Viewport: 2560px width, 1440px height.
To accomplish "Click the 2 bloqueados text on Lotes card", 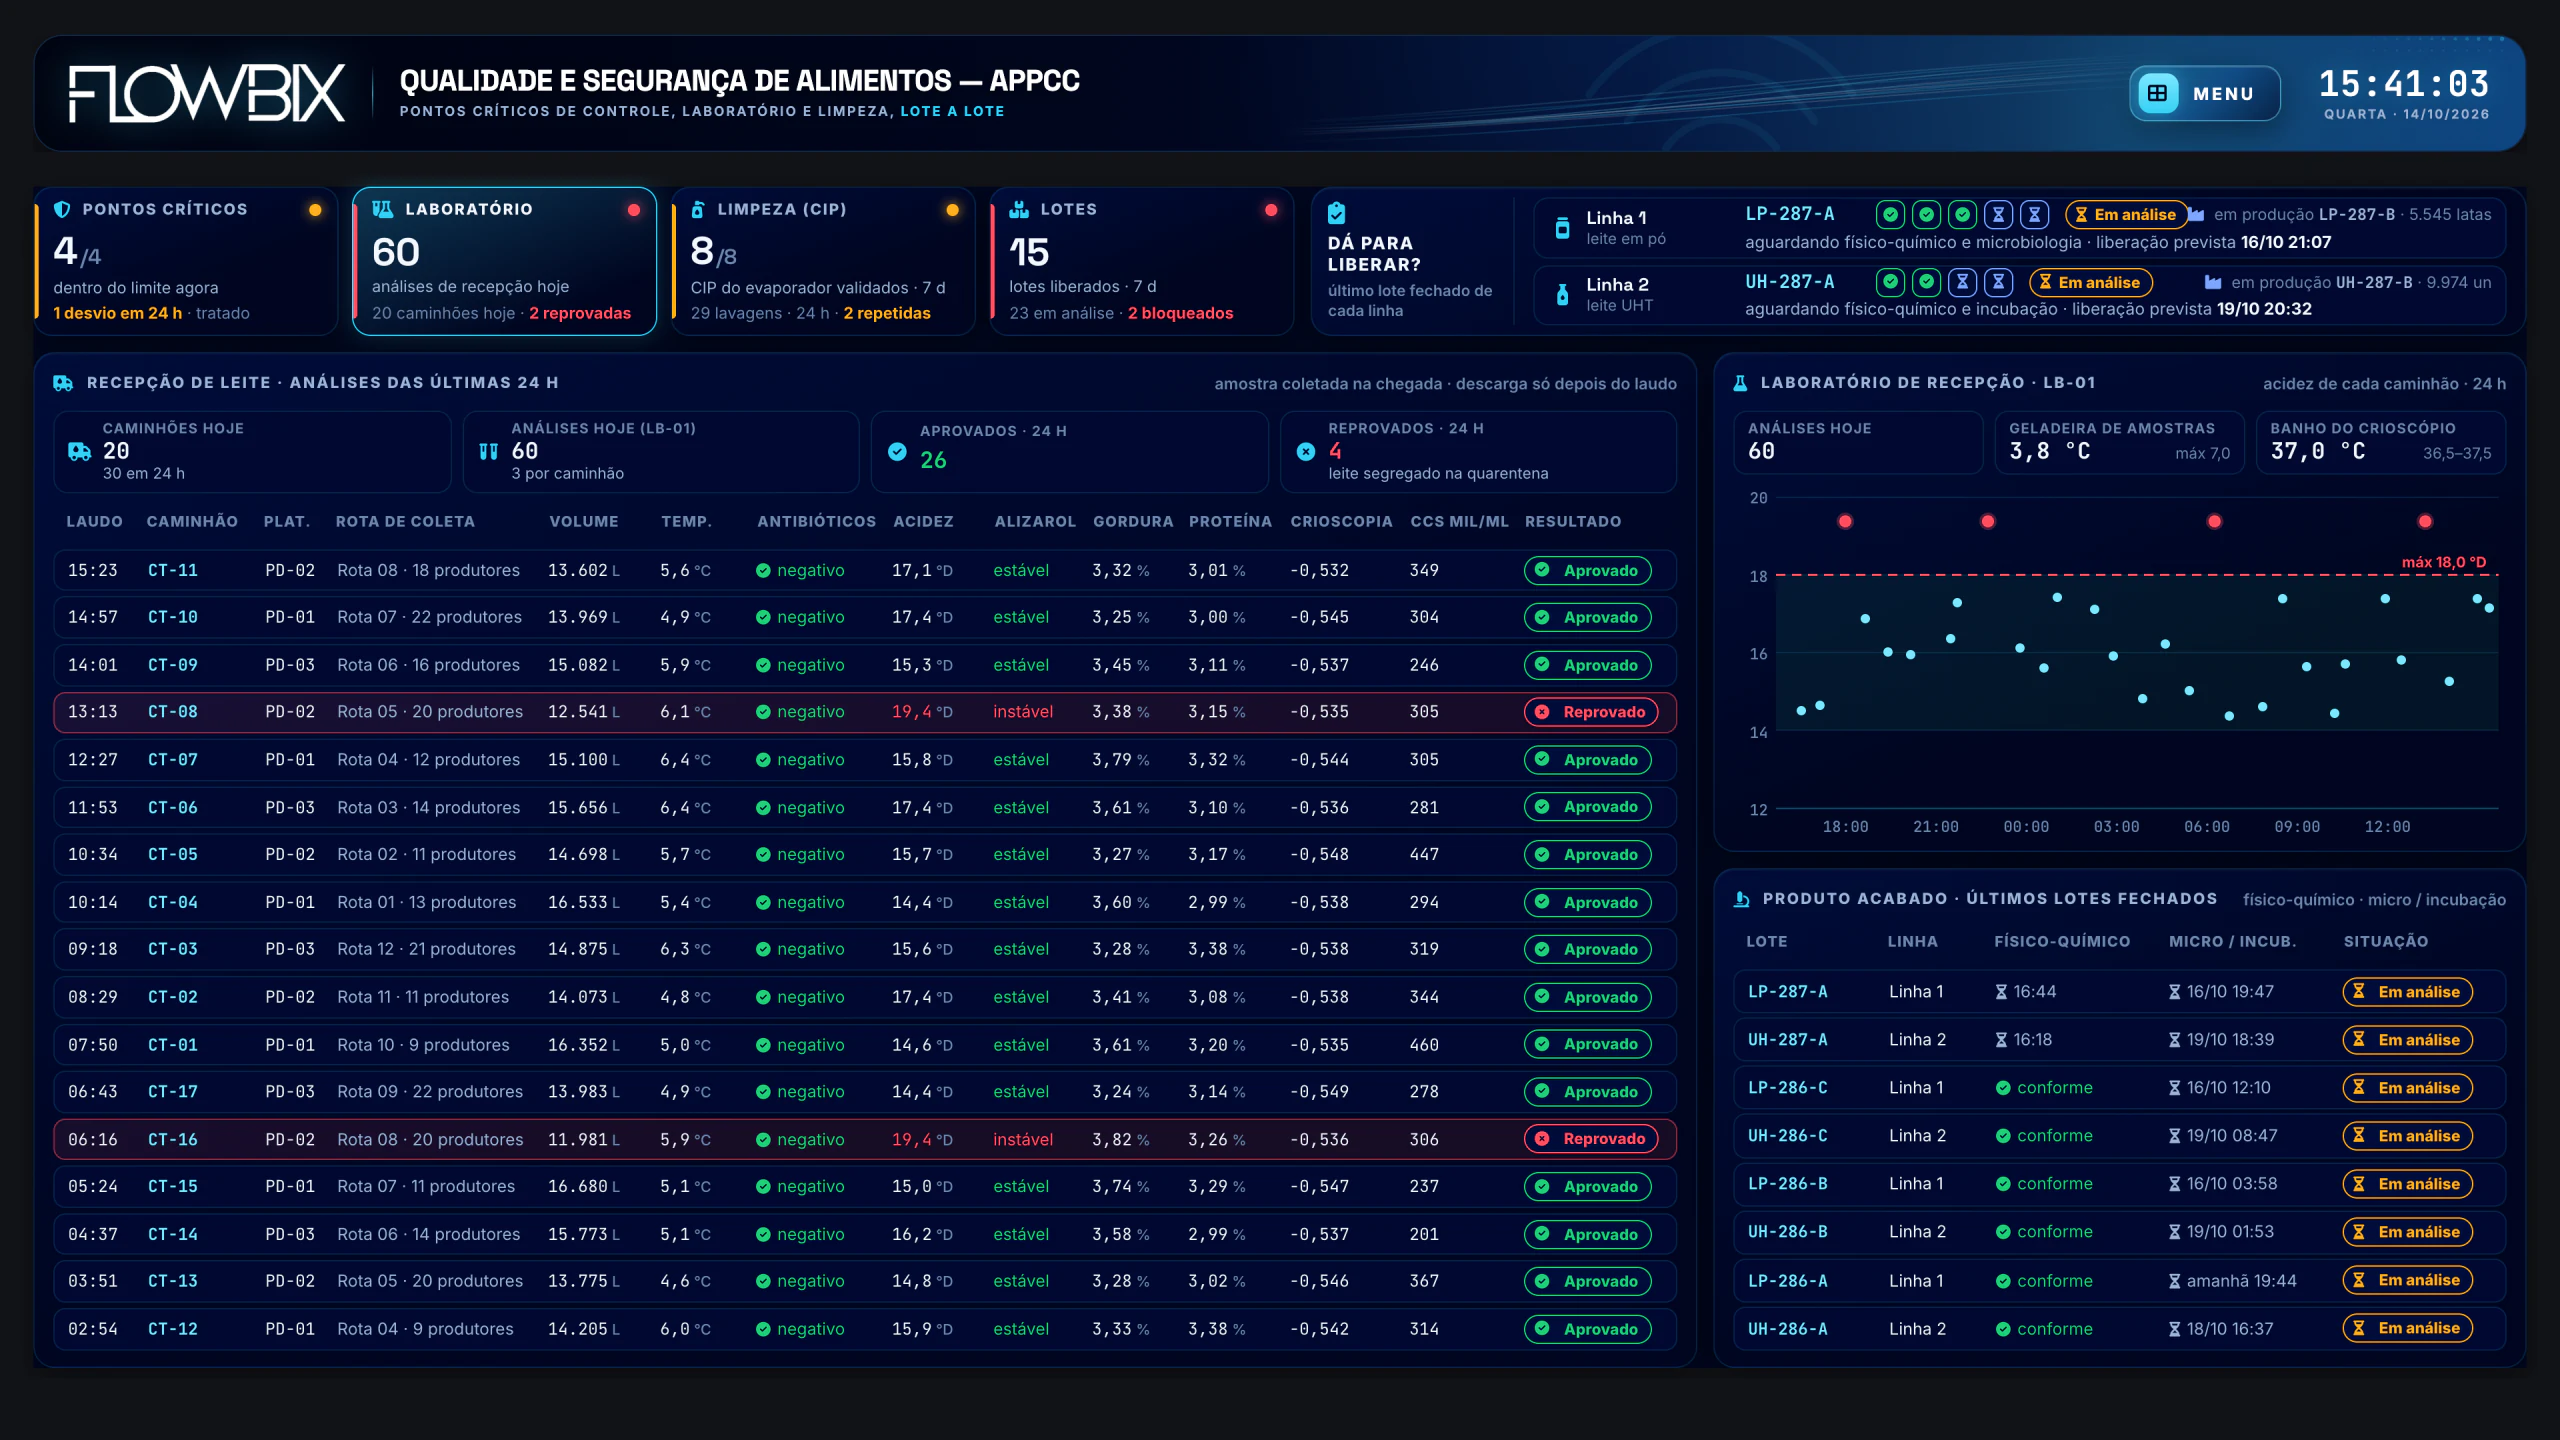I will click(x=1180, y=313).
